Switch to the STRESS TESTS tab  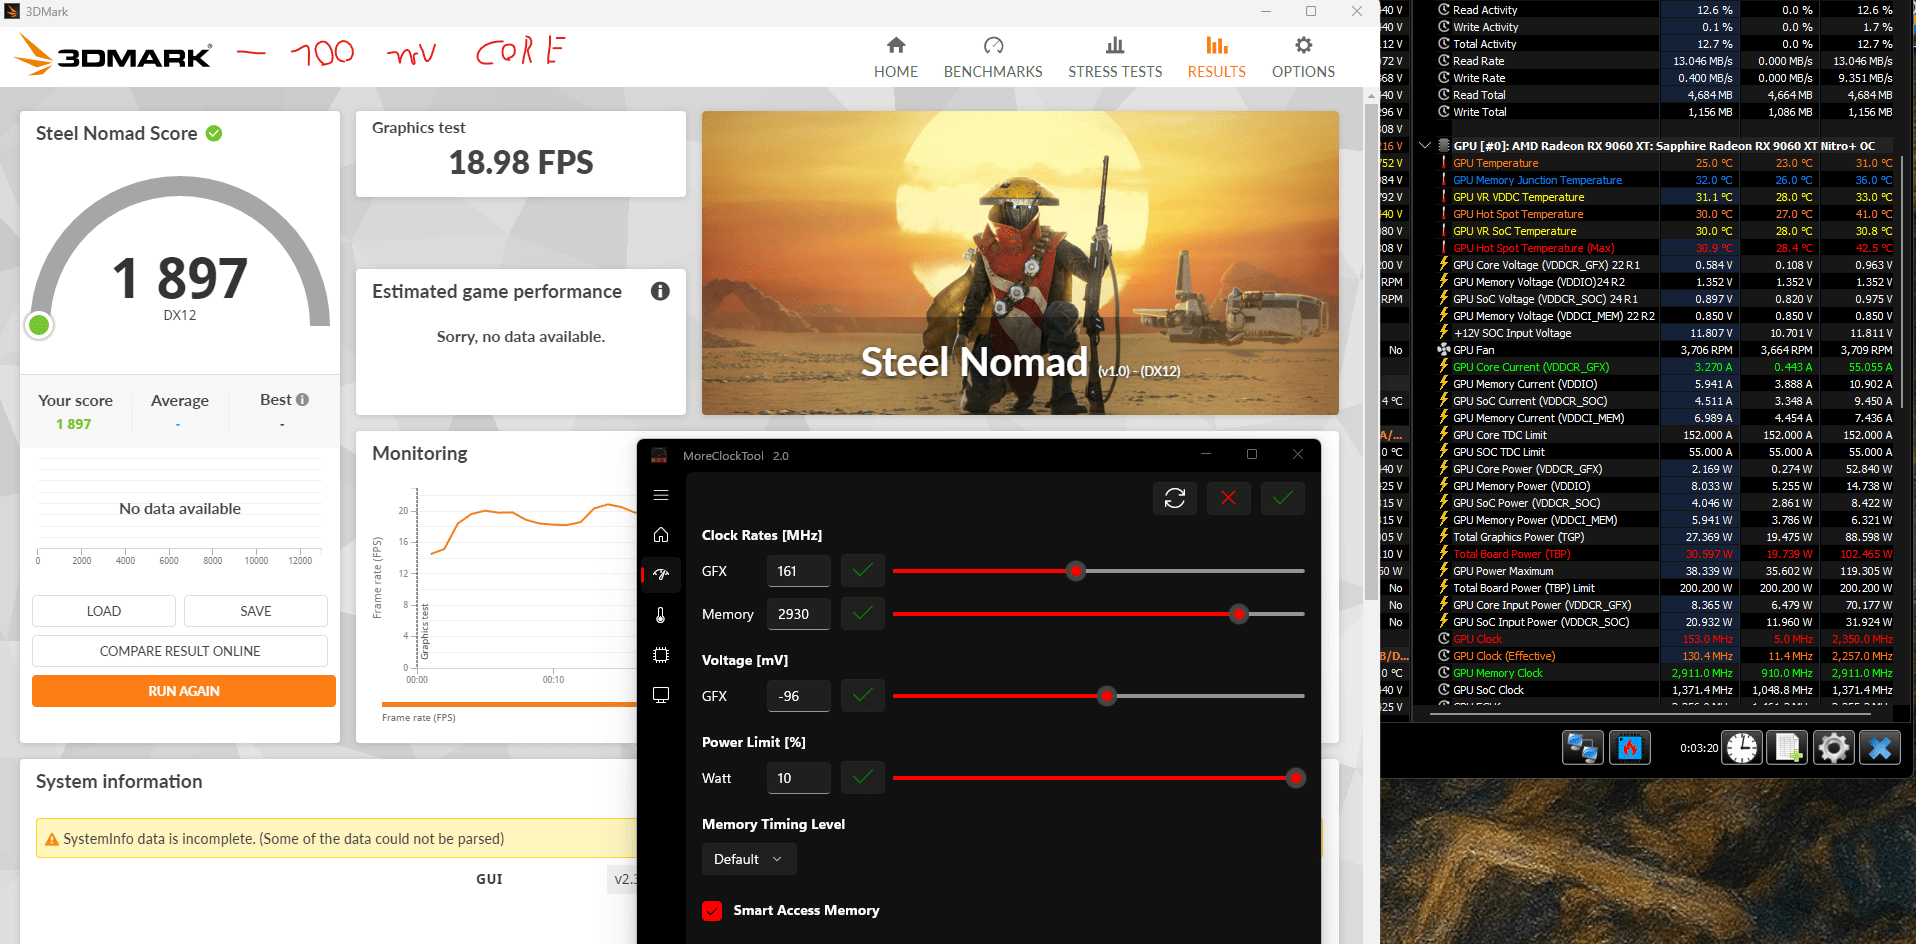tap(1115, 58)
